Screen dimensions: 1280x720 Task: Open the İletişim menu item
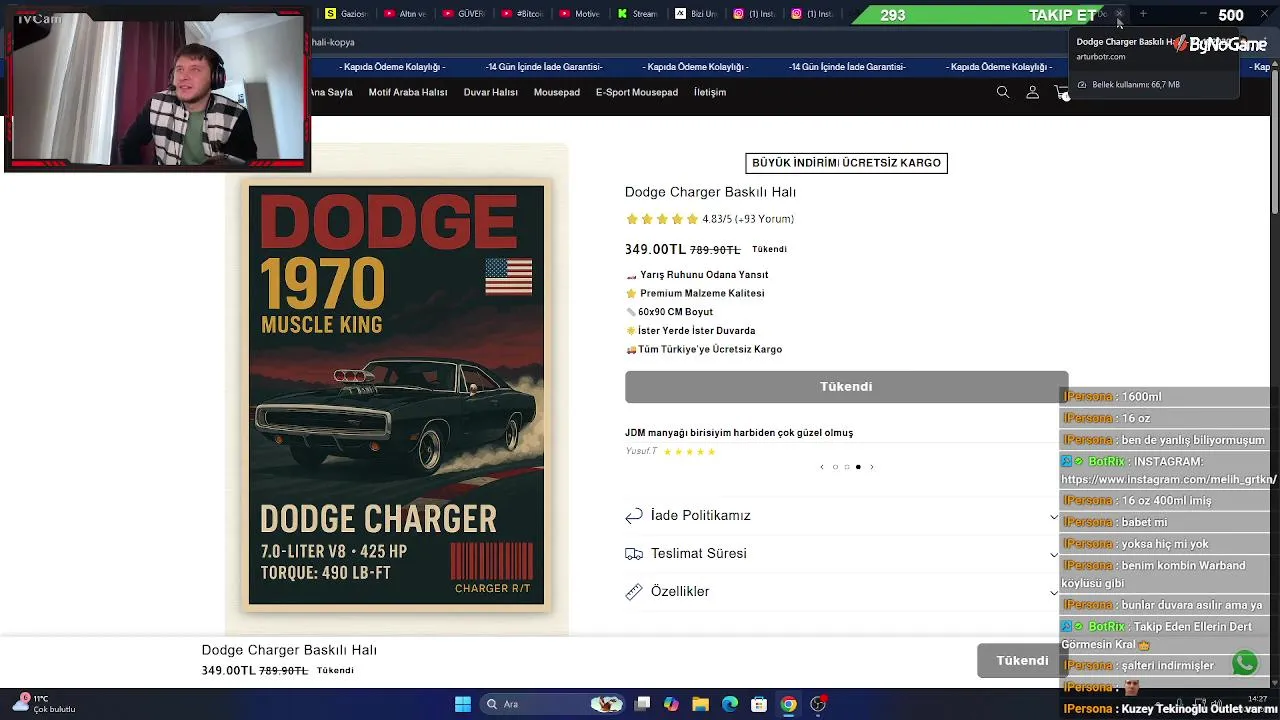710,92
